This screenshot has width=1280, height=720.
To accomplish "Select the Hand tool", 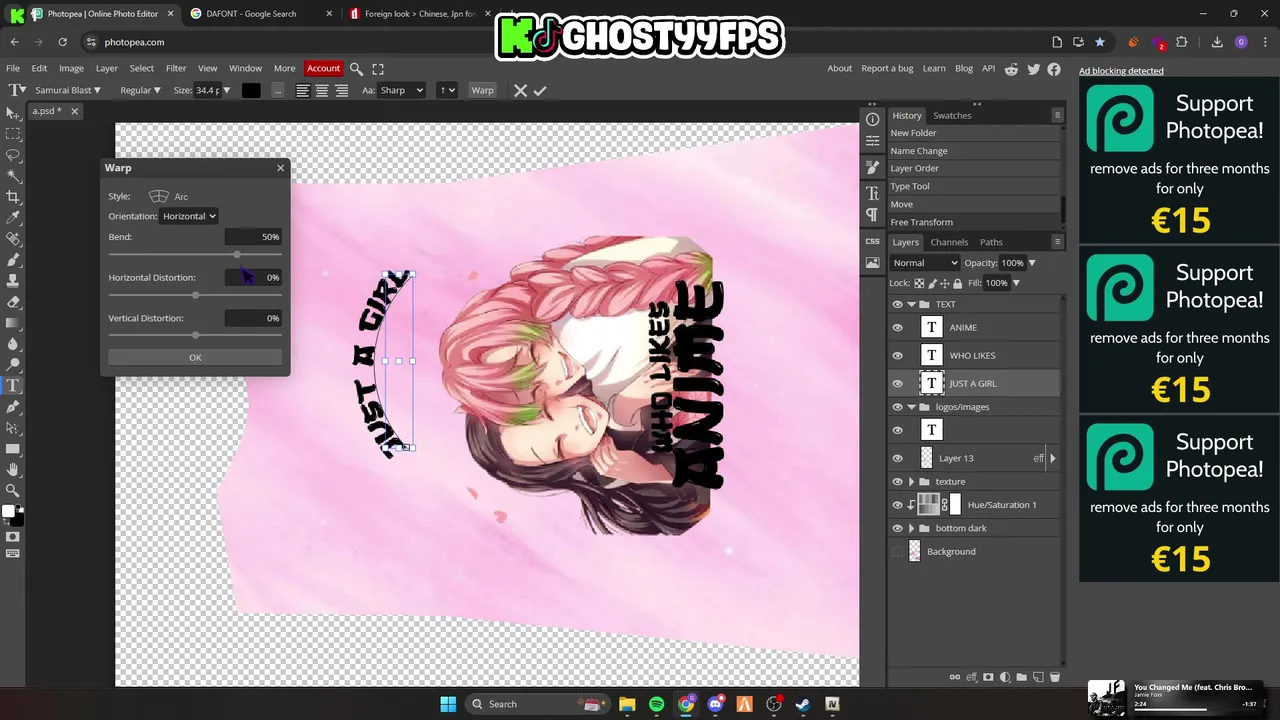I will (12, 469).
